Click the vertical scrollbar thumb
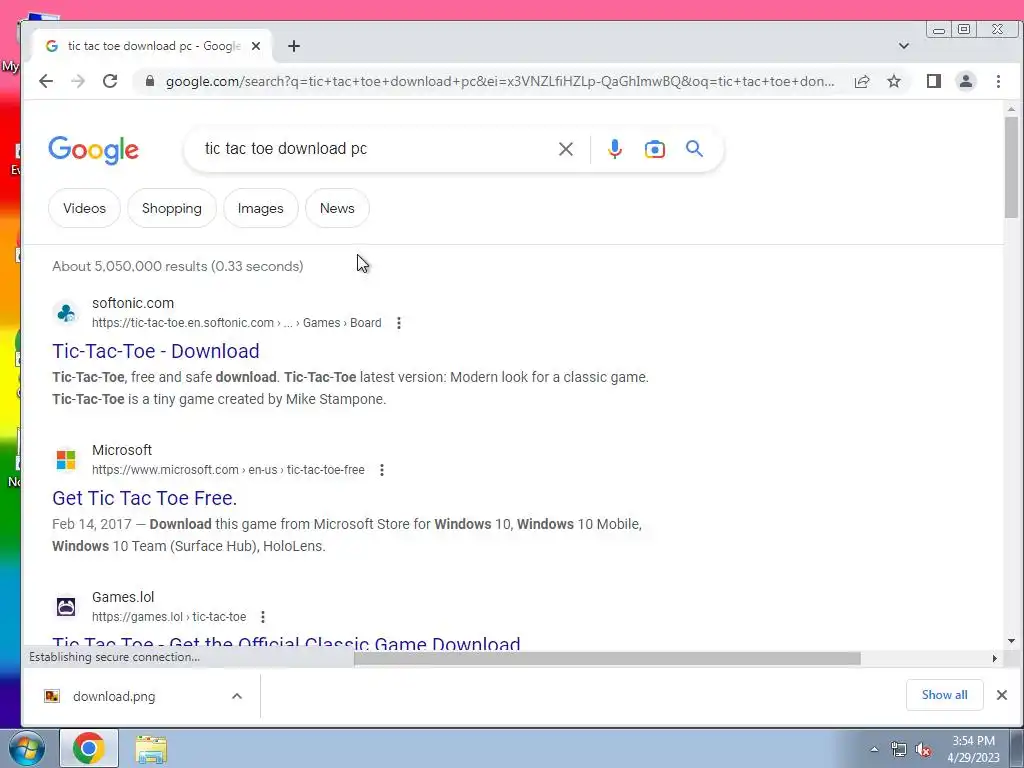The image size is (1024, 768). [1011, 167]
